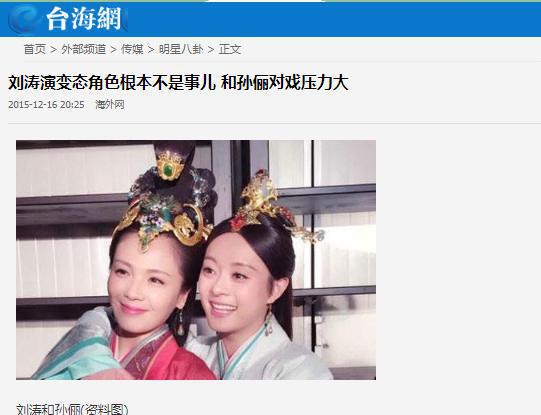The height and width of the screenshot is (415, 541).
Task: Go to 首页 in the breadcrumb
Action: [x=35, y=49]
